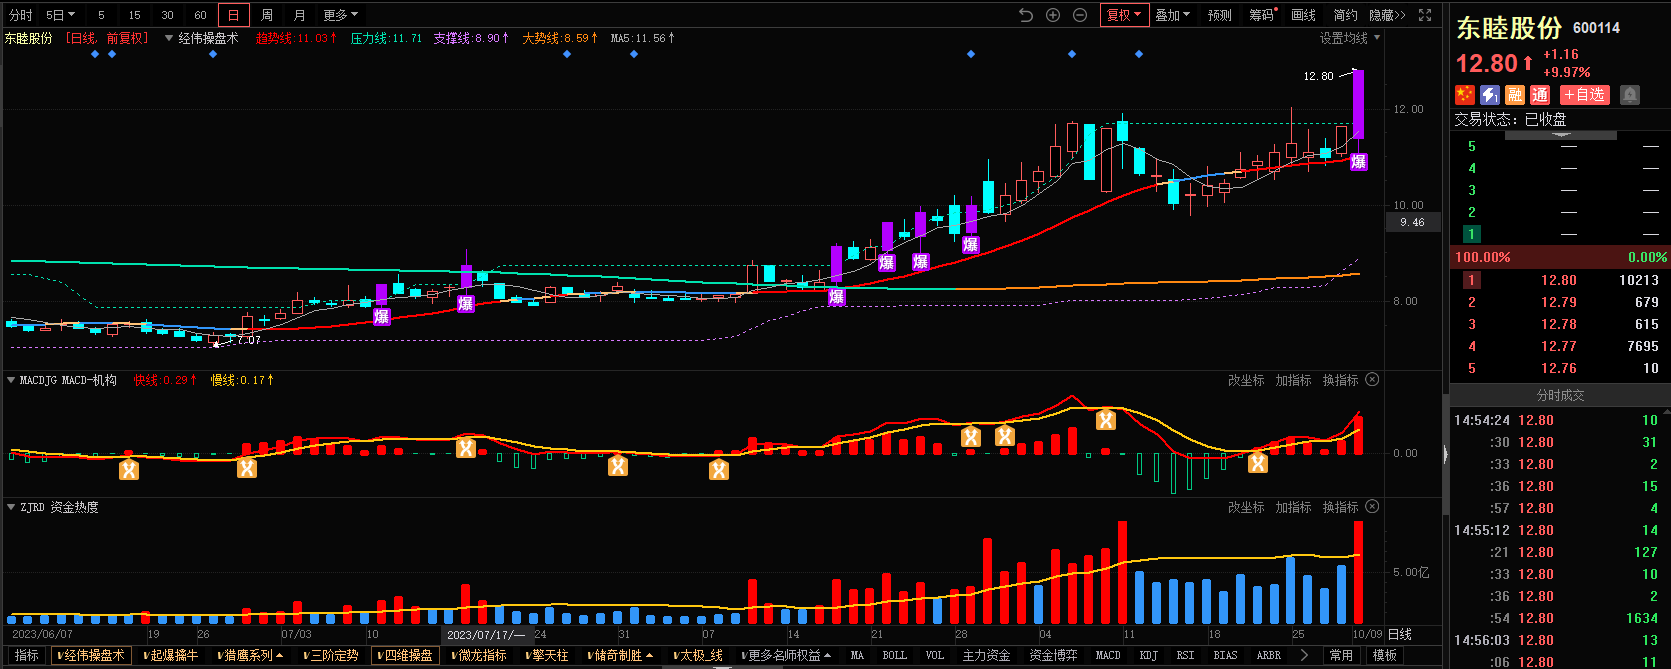Select the KDJ indicator tab
The width and height of the screenshot is (1671, 669).
tap(1148, 656)
